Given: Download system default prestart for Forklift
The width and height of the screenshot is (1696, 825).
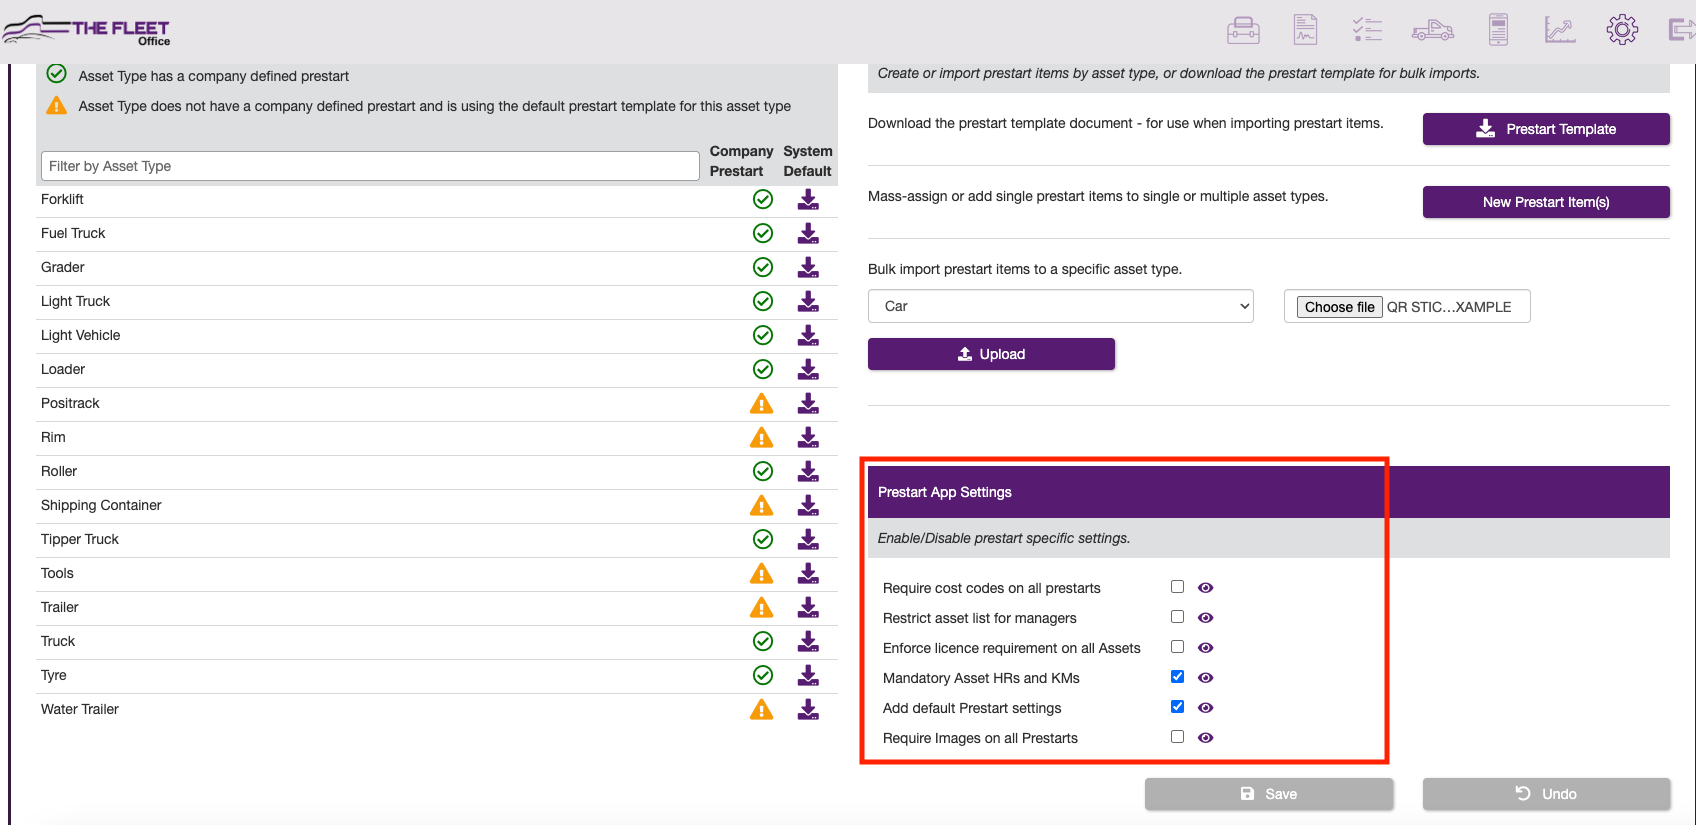Looking at the screenshot, I should (808, 200).
